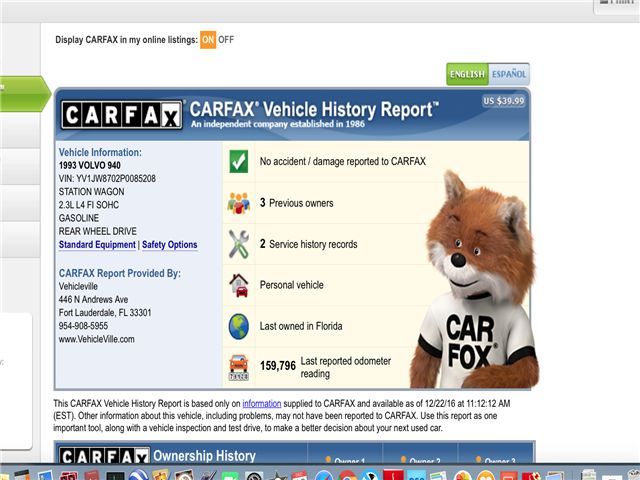Click the 'Ownership History' section heading

tap(204, 456)
